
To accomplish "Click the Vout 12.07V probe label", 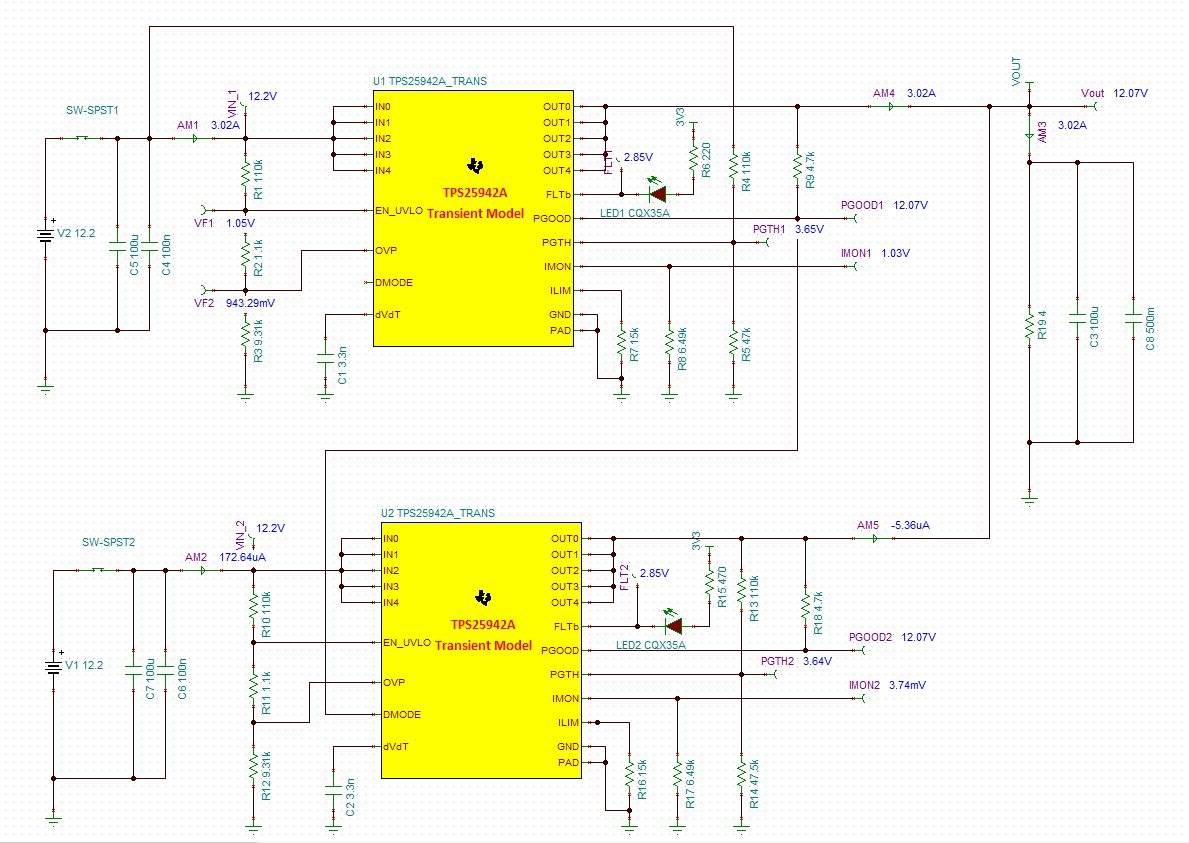I will (1114, 93).
